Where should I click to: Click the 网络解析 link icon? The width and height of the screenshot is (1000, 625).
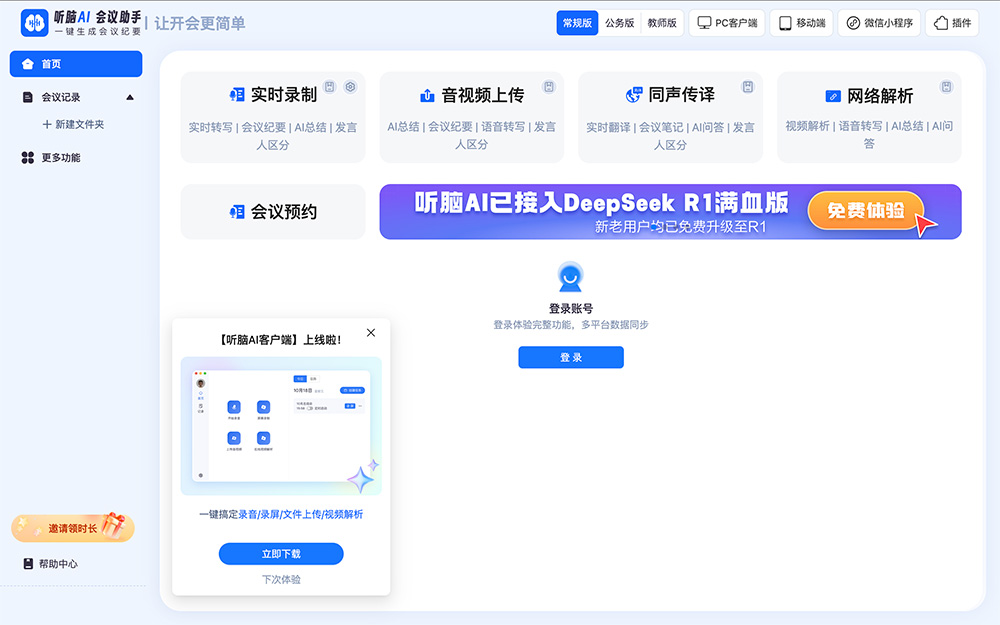pos(833,96)
